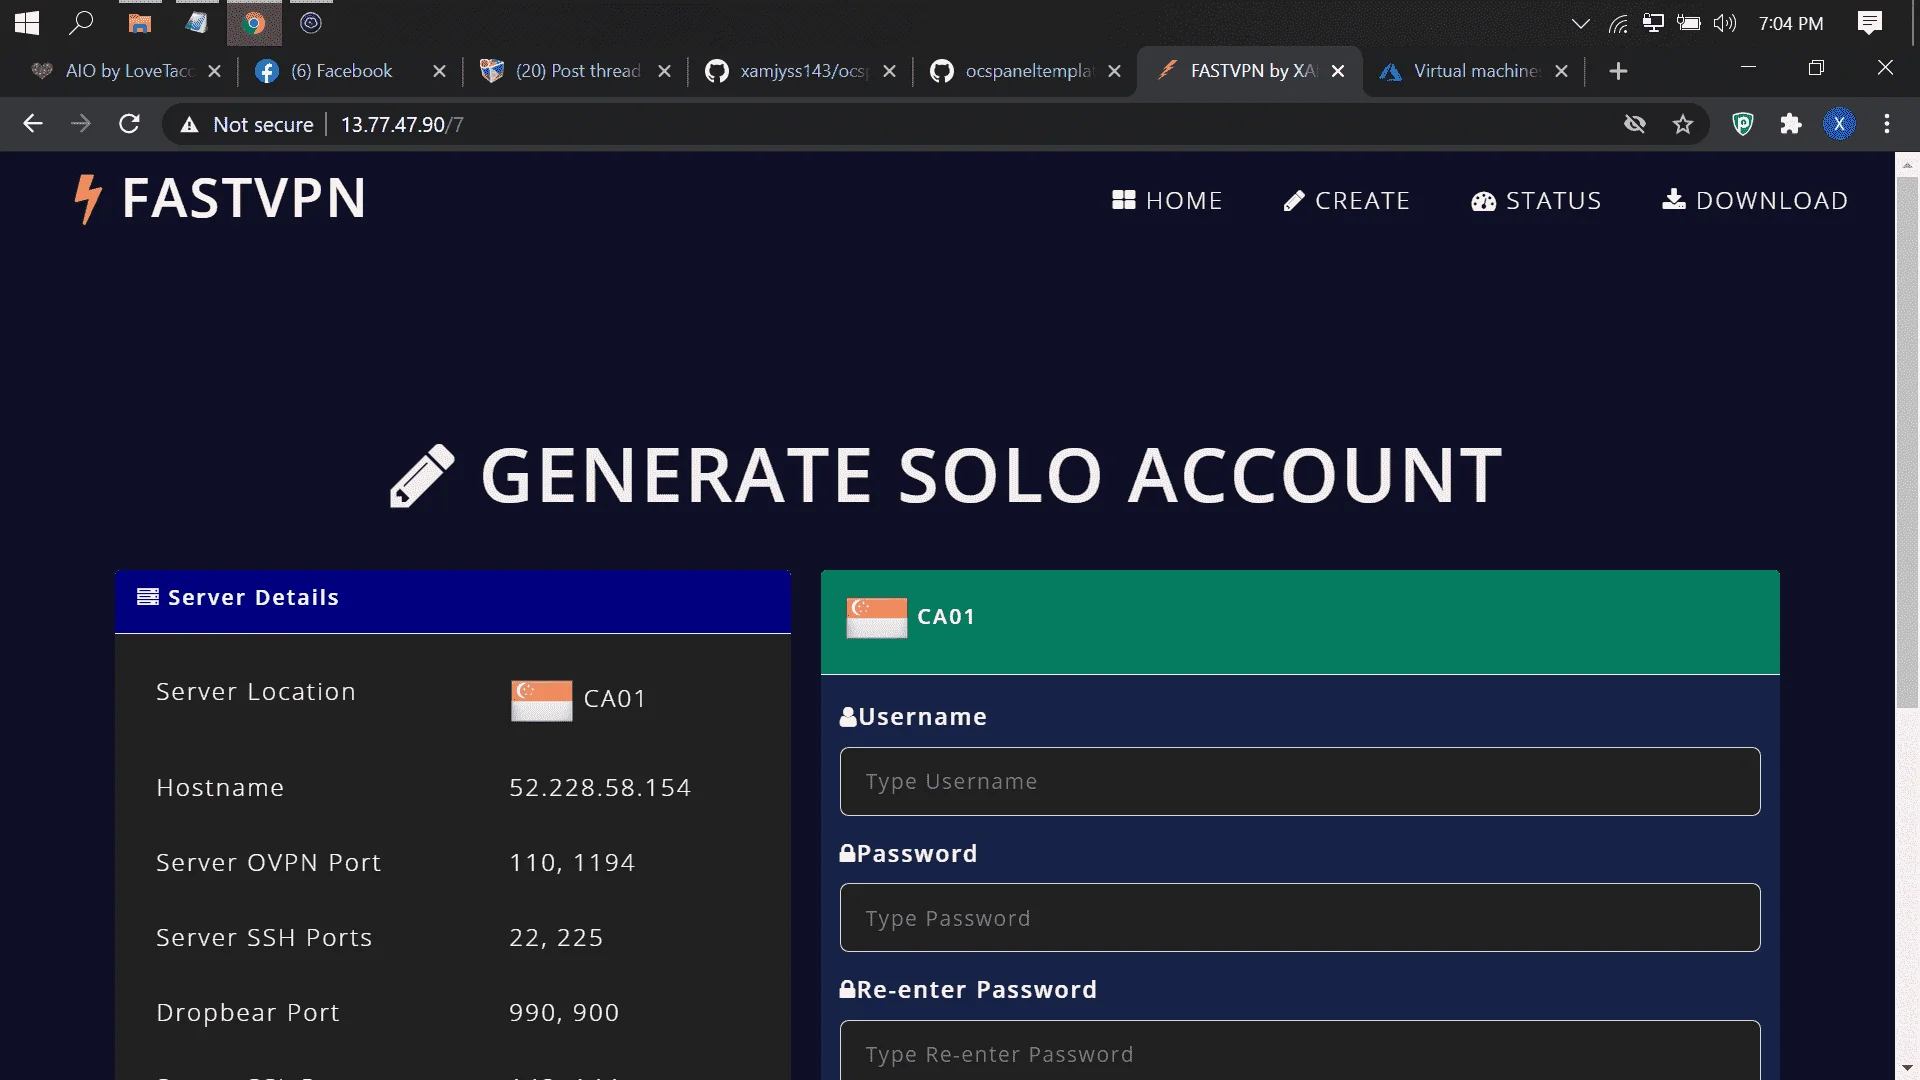Viewport: 1920px width, 1080px height.
Task: Switch to the (20) Post thread tab
Action: [565, 71]
